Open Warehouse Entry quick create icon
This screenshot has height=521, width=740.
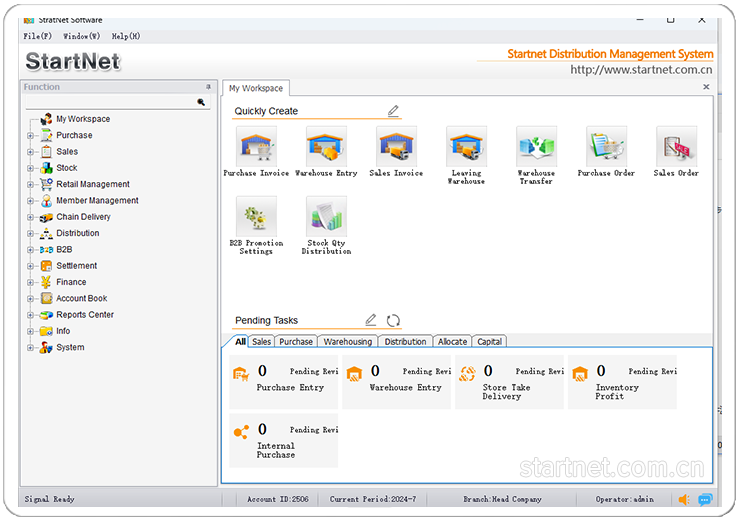coord(326,146)
